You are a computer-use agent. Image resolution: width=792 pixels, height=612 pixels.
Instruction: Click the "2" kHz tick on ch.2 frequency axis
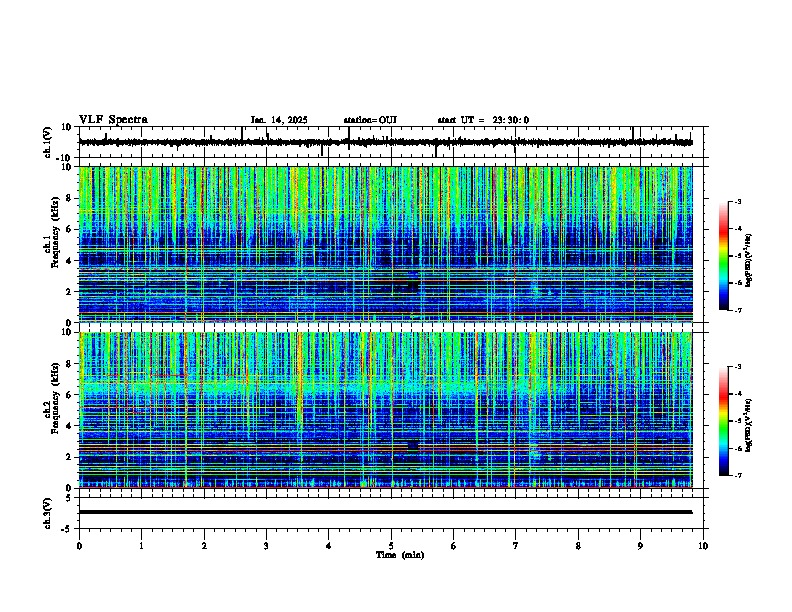coord(70,457)
